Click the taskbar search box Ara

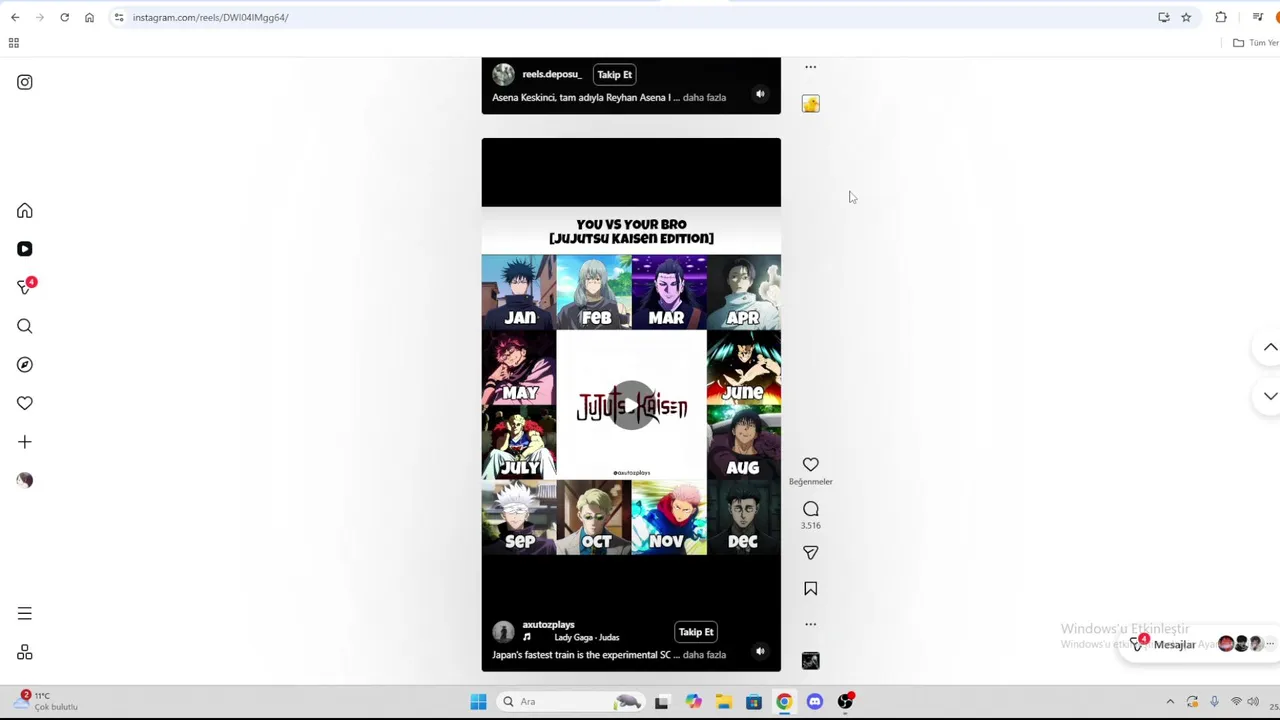click(x=572, y=702)
